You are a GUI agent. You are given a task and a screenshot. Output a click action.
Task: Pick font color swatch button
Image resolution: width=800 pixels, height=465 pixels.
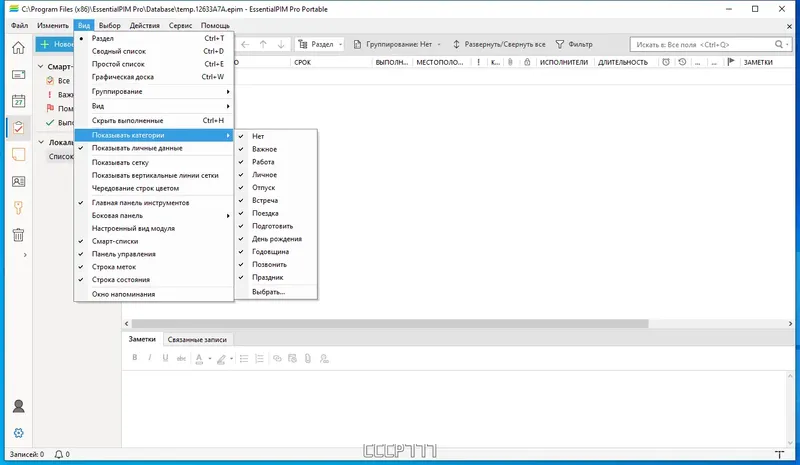point(199,358)
